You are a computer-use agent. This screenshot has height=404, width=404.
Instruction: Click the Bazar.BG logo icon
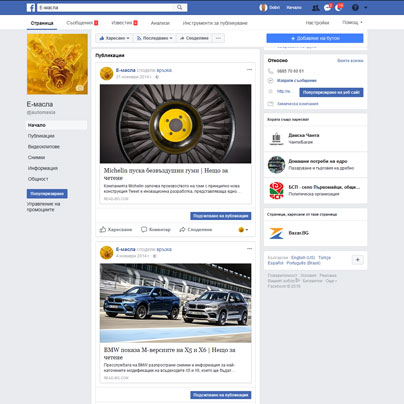(276, 233)
